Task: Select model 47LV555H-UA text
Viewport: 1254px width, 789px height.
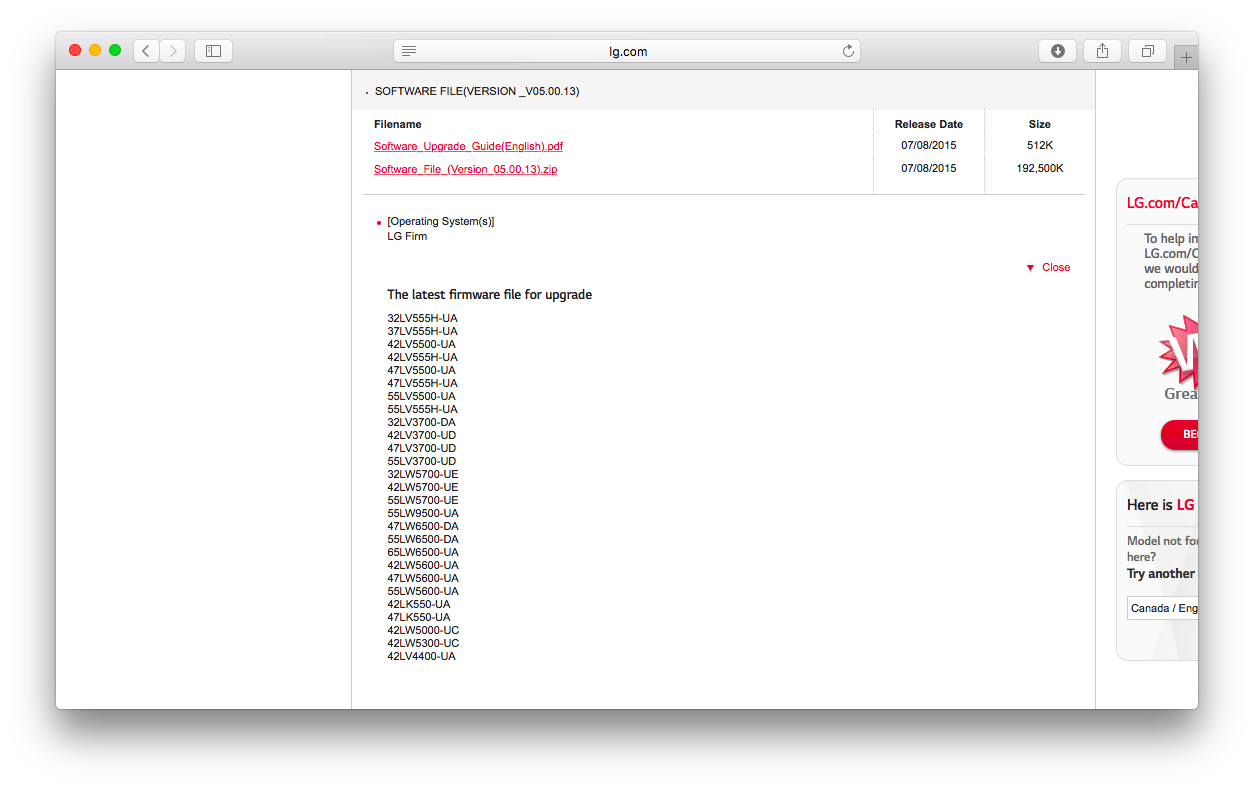Action: (x=422, y=383)
